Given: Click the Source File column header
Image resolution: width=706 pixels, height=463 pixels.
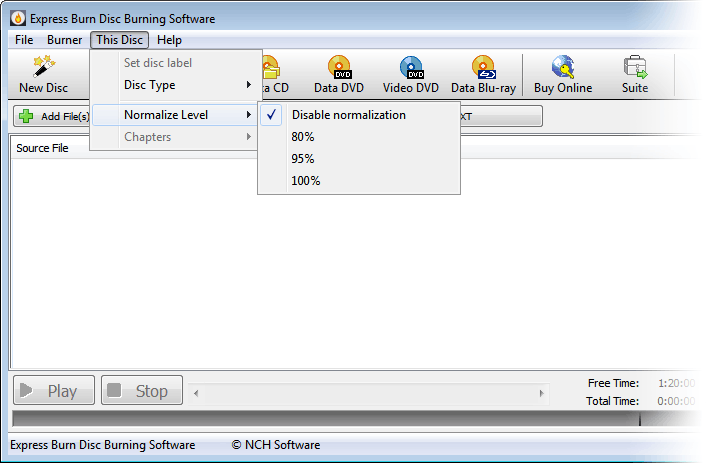Looking at the screenshot, I should pos(42,148).
